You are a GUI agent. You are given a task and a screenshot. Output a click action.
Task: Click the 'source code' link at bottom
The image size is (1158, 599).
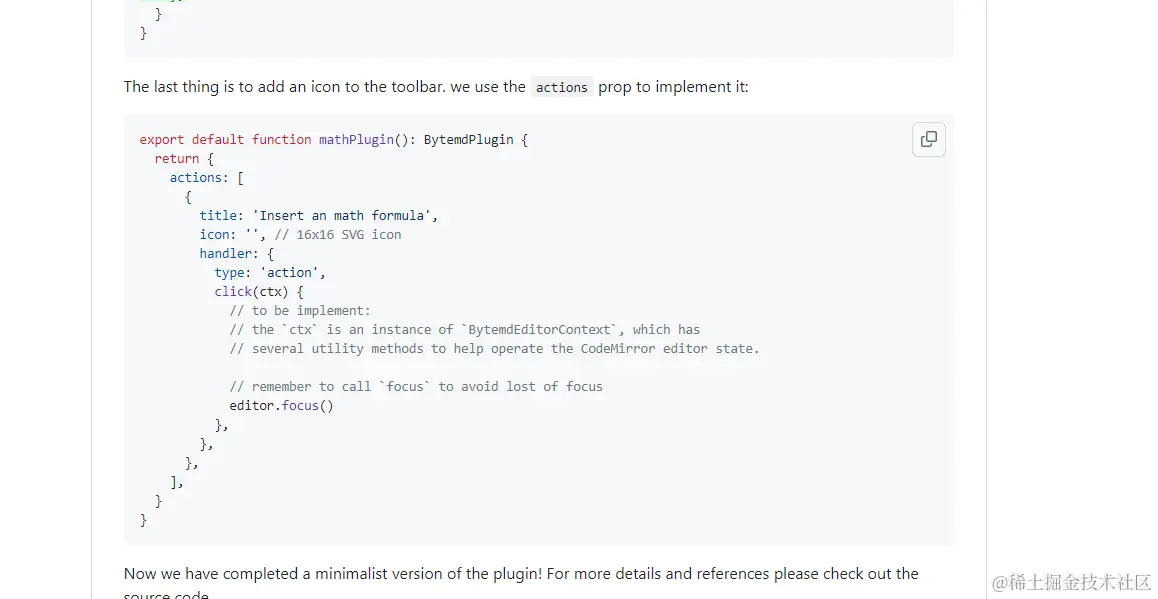coord(166,595)
